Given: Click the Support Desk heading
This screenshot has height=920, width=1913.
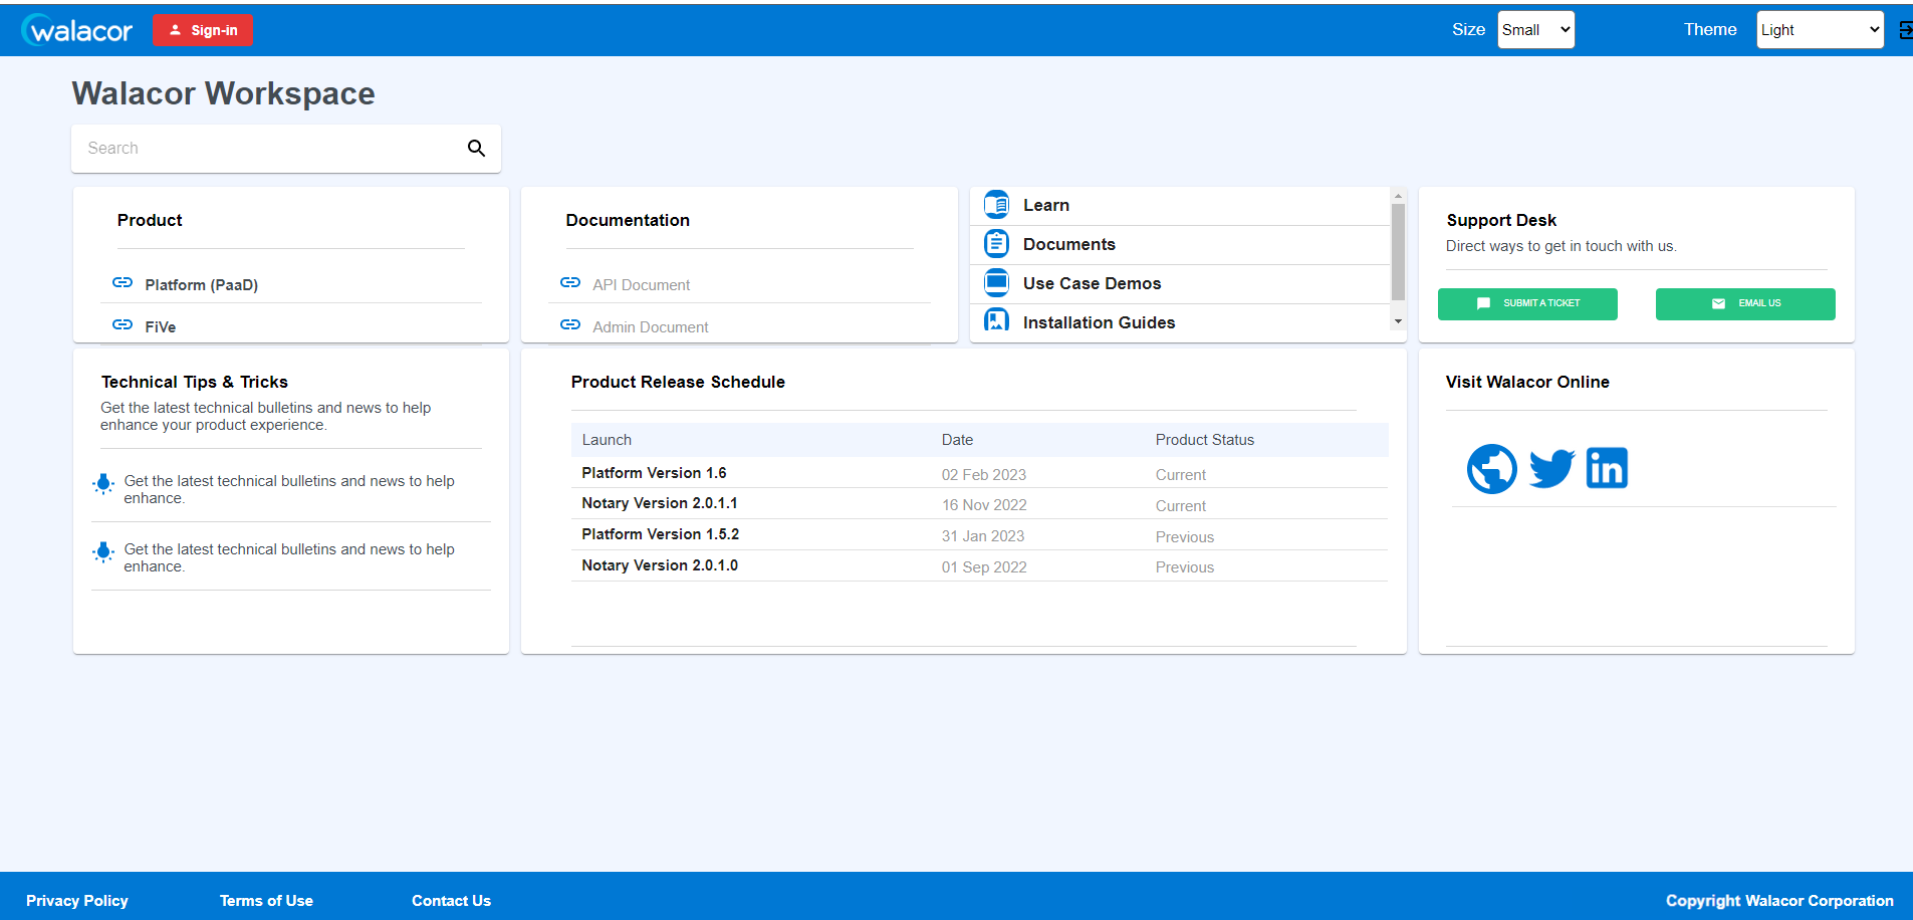Looking at the screenshot, I should click(x=1501, y=220).
